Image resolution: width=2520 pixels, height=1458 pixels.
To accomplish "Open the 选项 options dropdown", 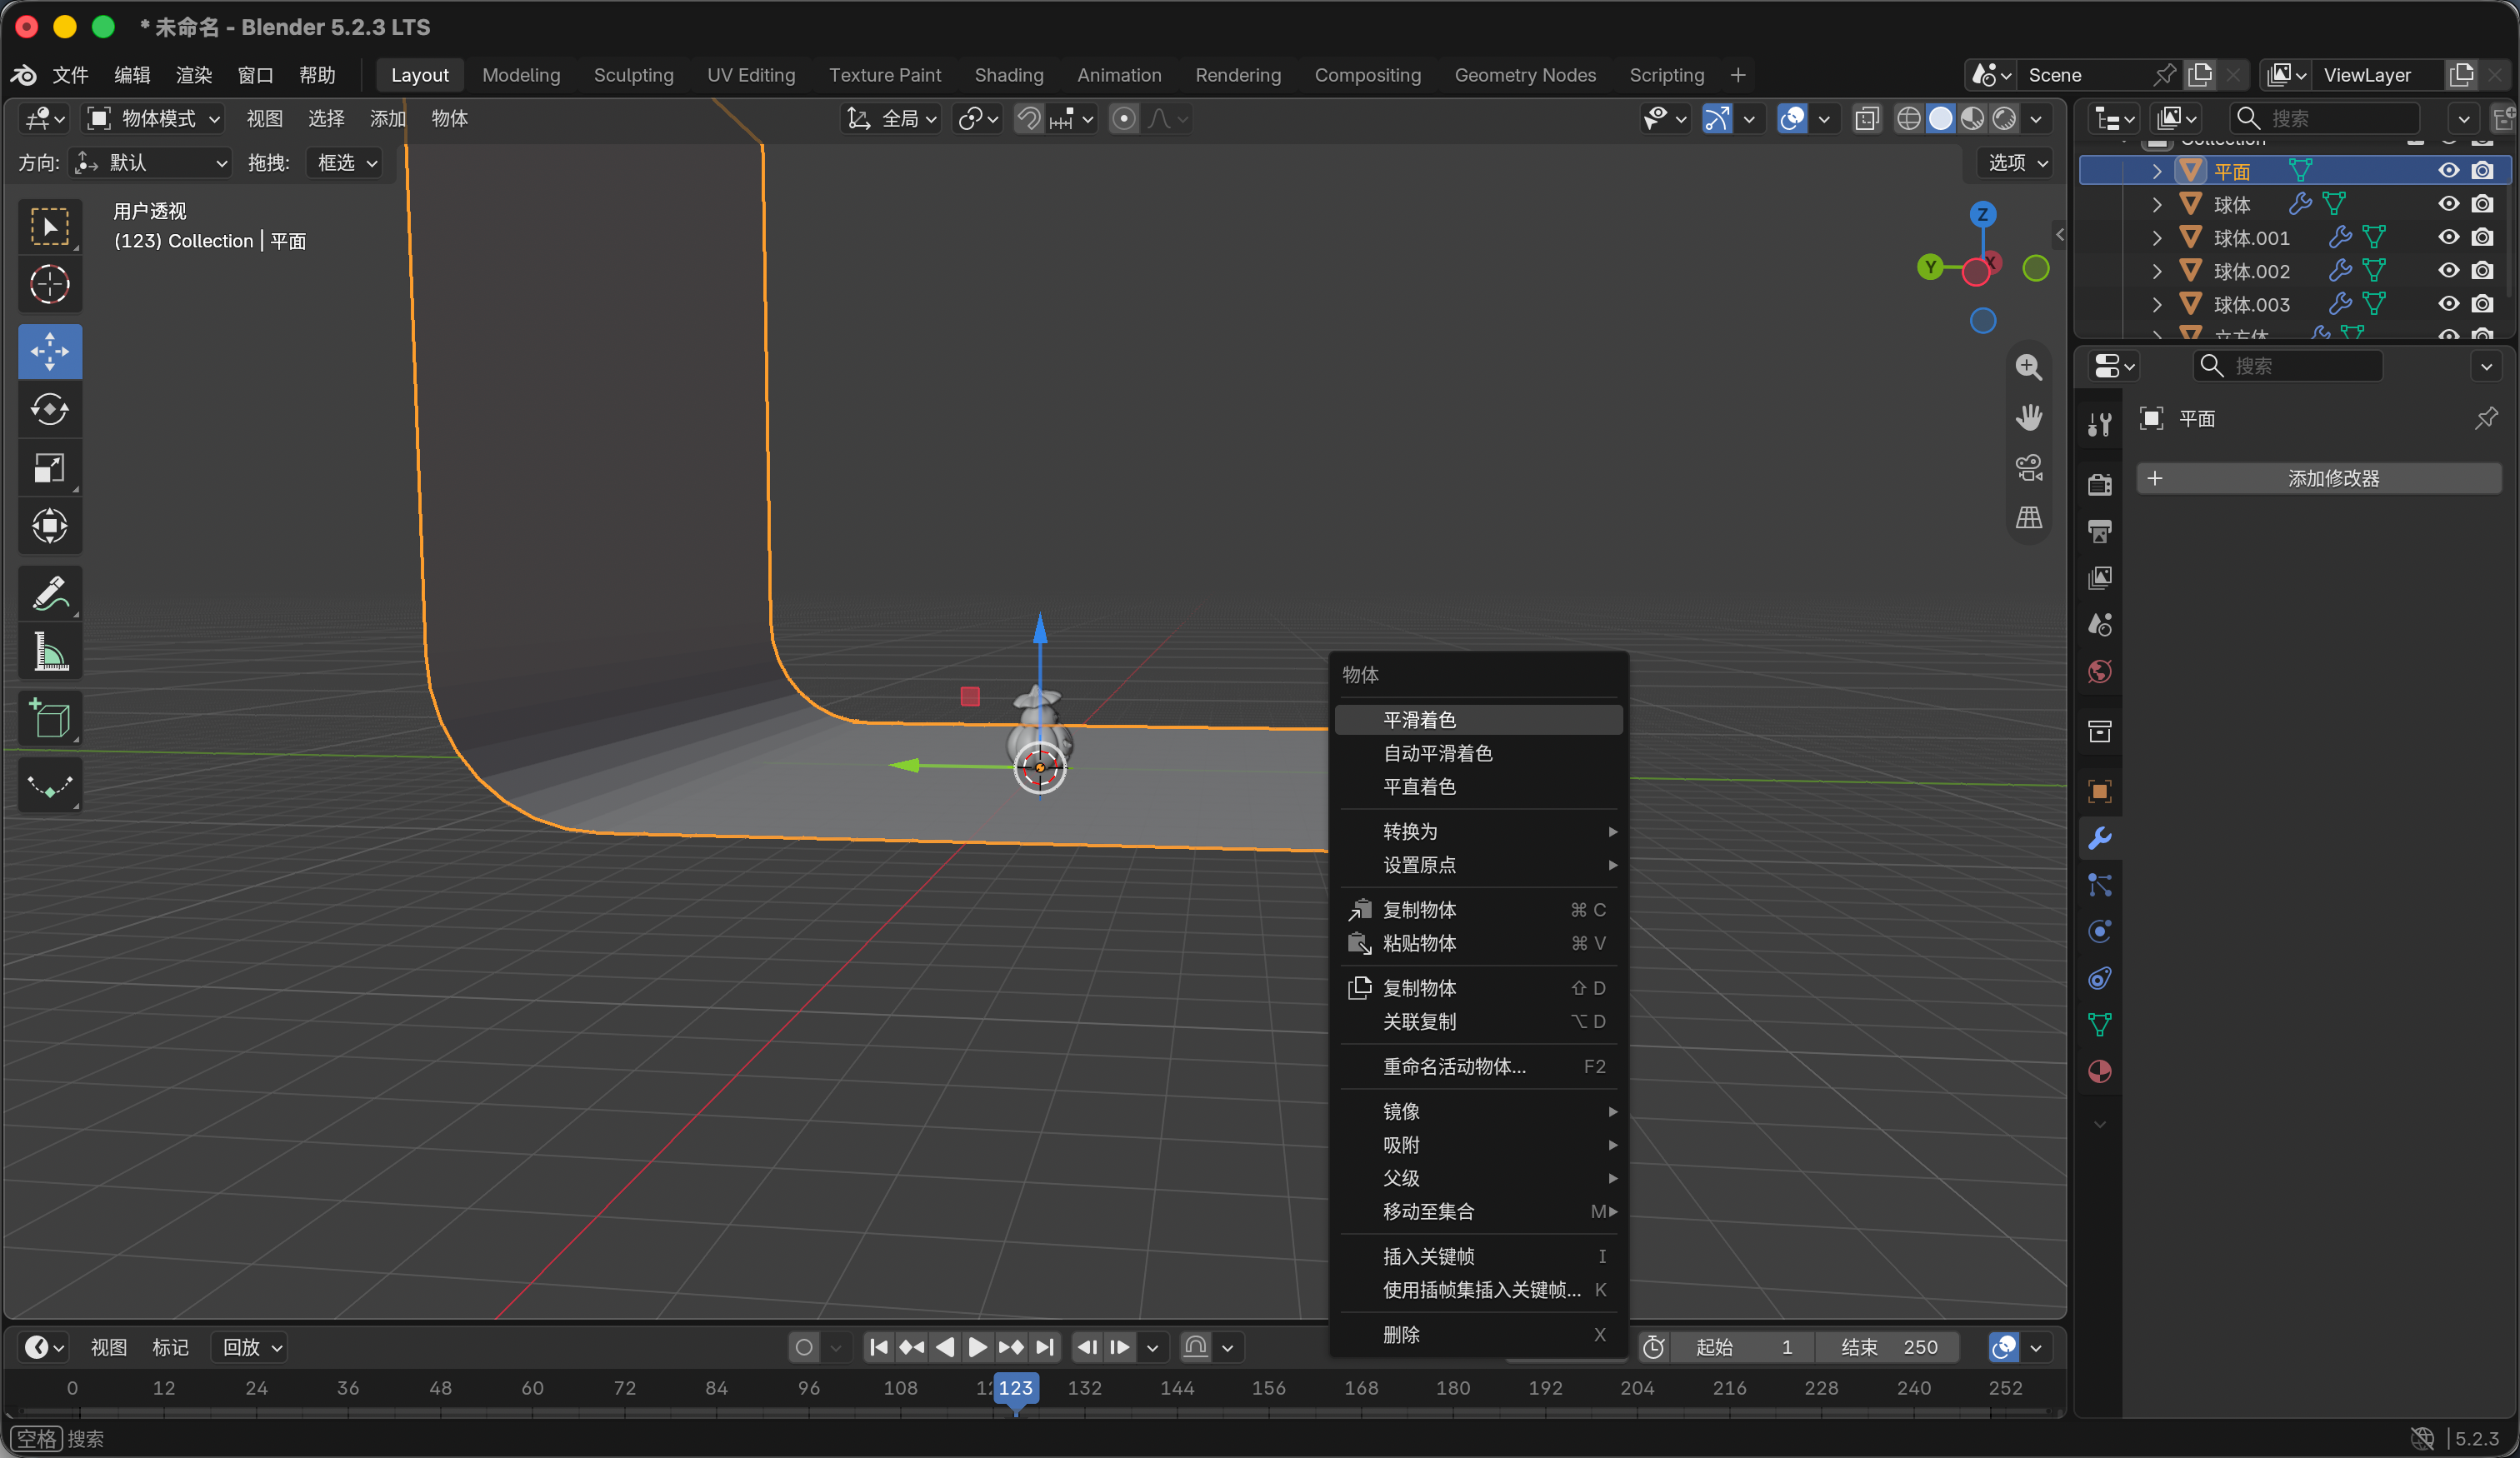I will 2015,162.
